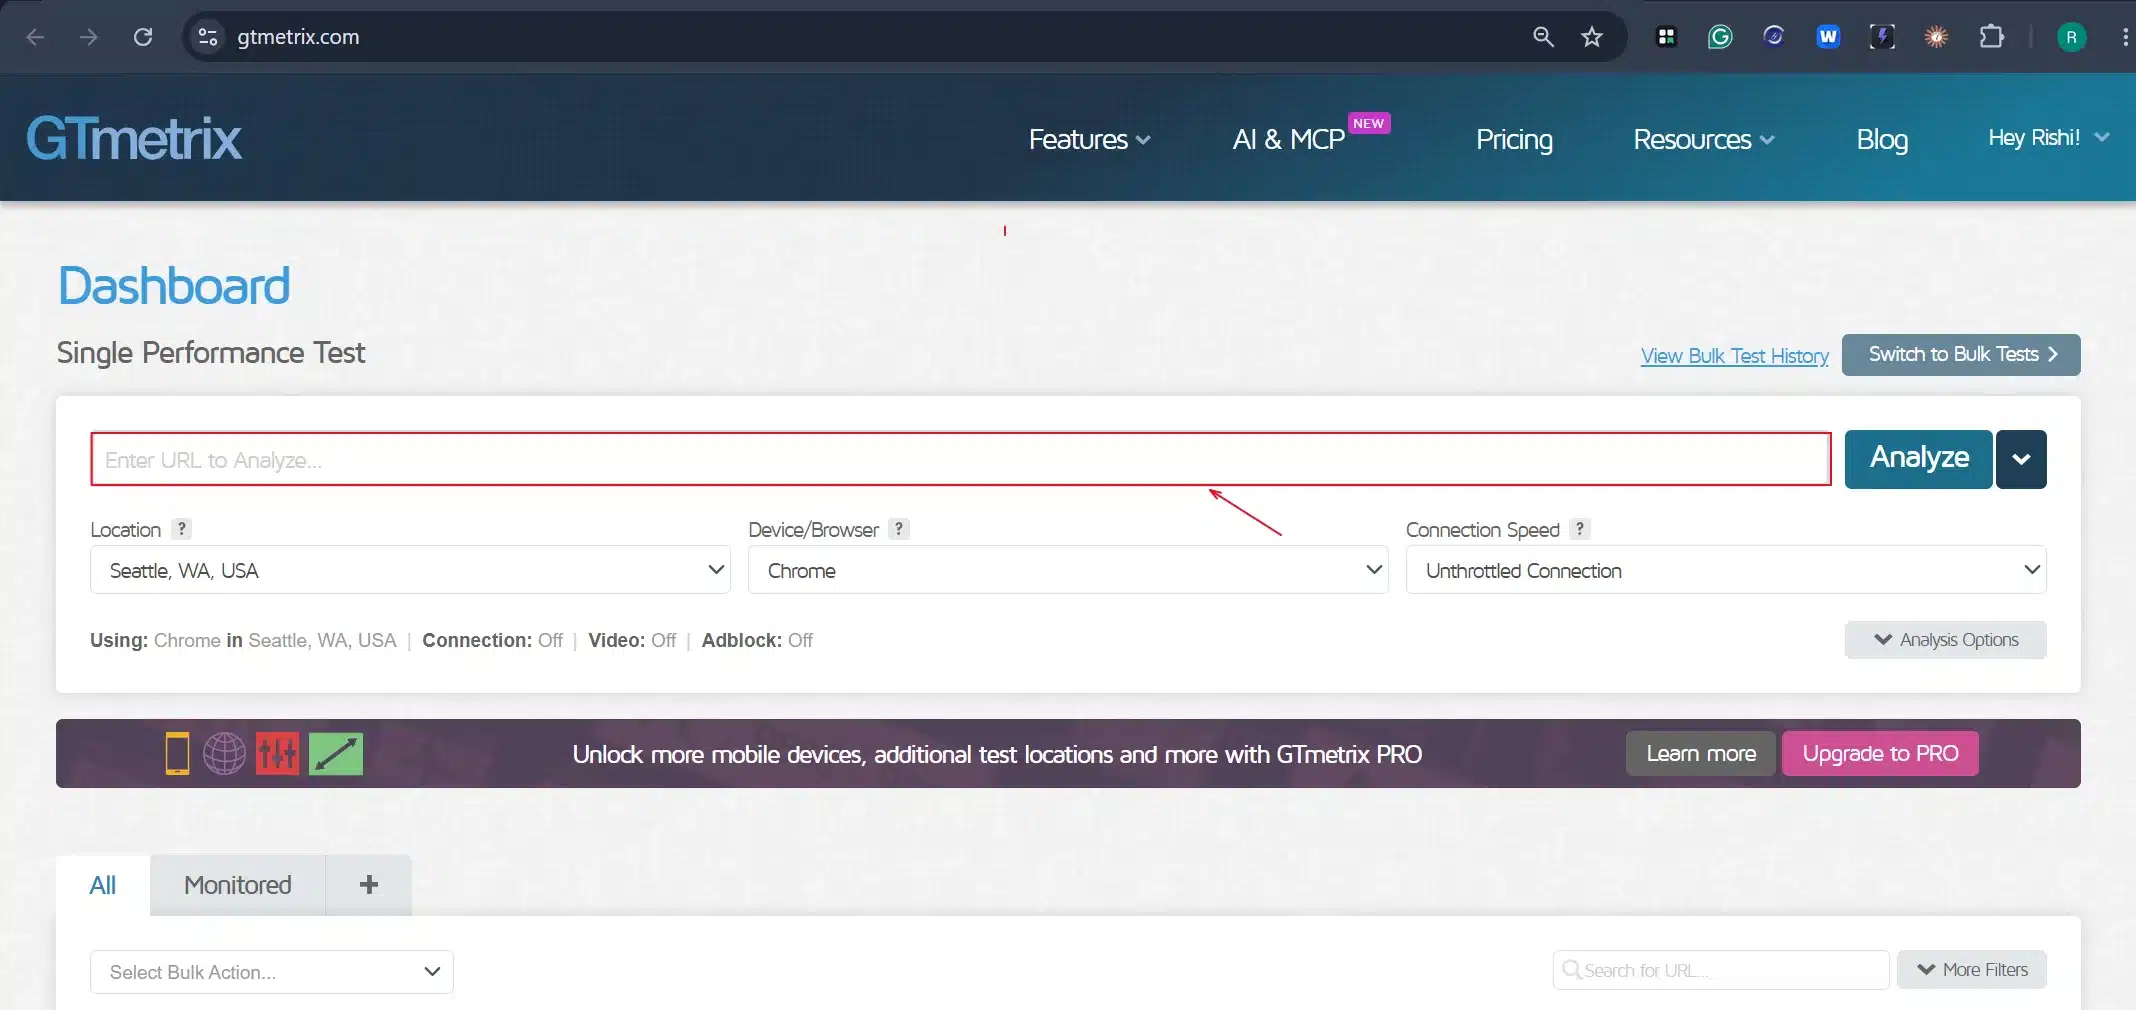Click Learn more in PRO banner
2136x1010 pixels.
click(x=1700, y=754)
